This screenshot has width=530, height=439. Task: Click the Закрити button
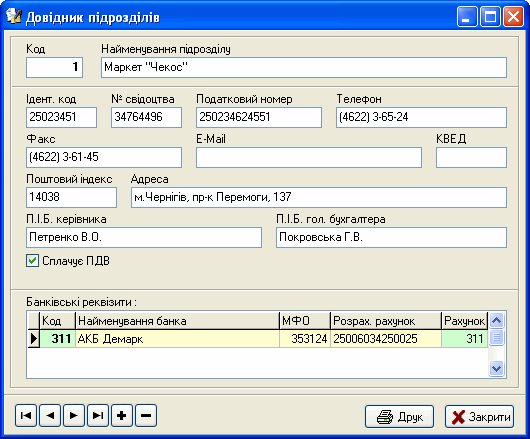pos(480,417)
